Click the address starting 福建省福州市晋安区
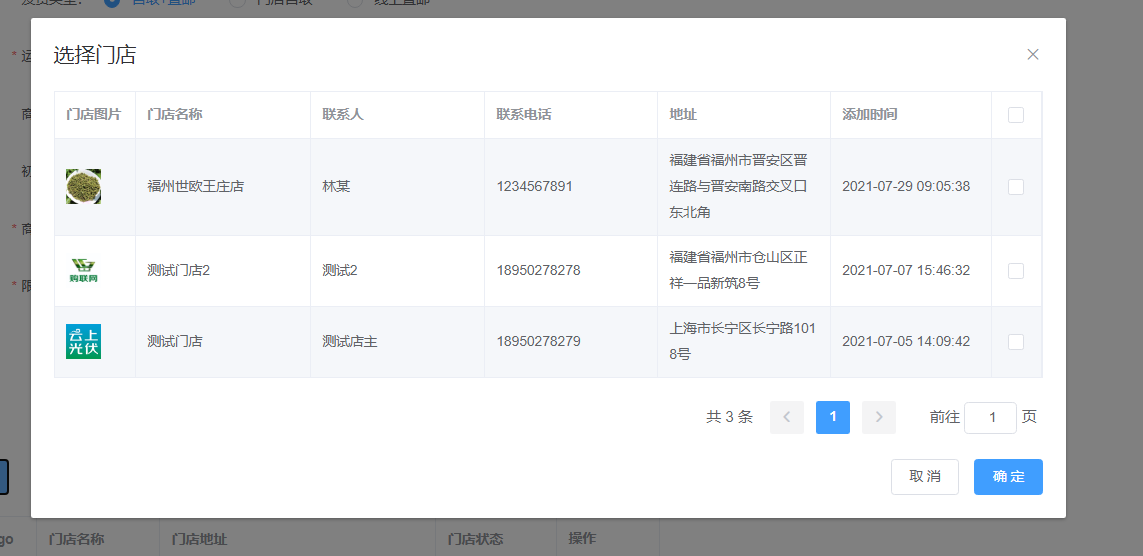This screenshot has width=1143, height=556. tap(738, 187)
